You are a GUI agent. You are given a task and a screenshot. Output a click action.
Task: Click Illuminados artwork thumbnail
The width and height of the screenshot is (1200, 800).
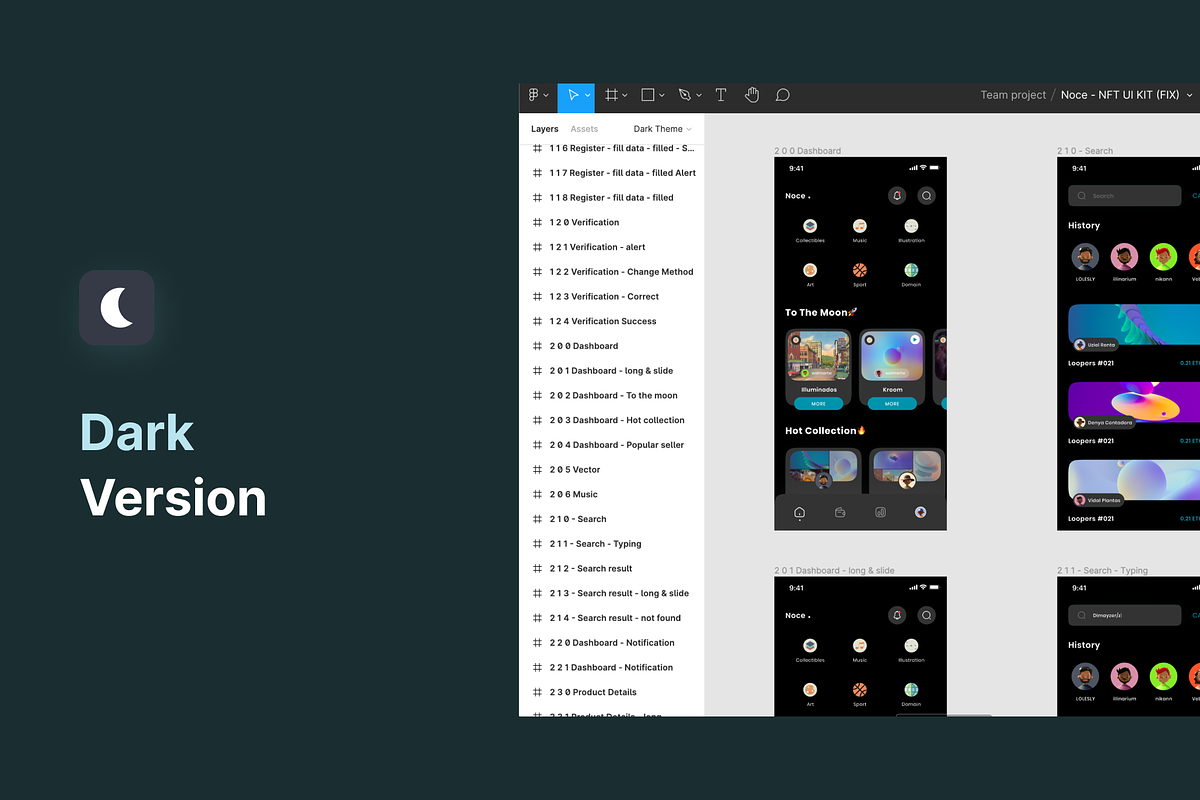[819, 356]
